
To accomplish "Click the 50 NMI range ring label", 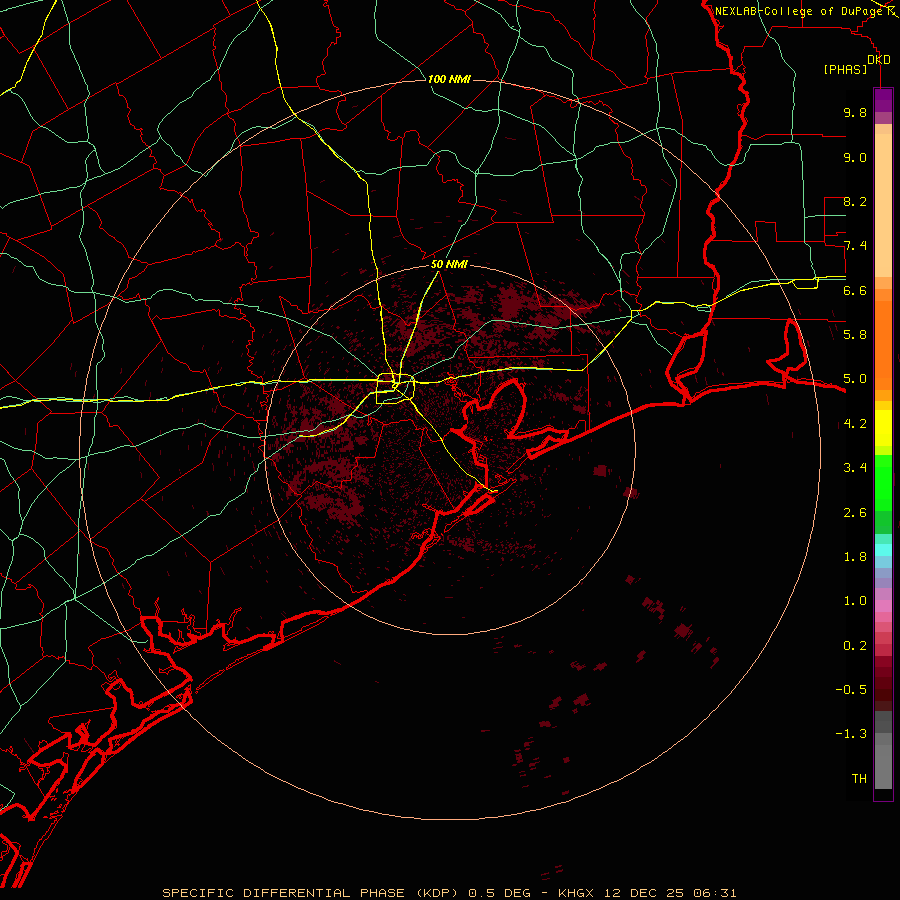I will (x=449, y=264).
